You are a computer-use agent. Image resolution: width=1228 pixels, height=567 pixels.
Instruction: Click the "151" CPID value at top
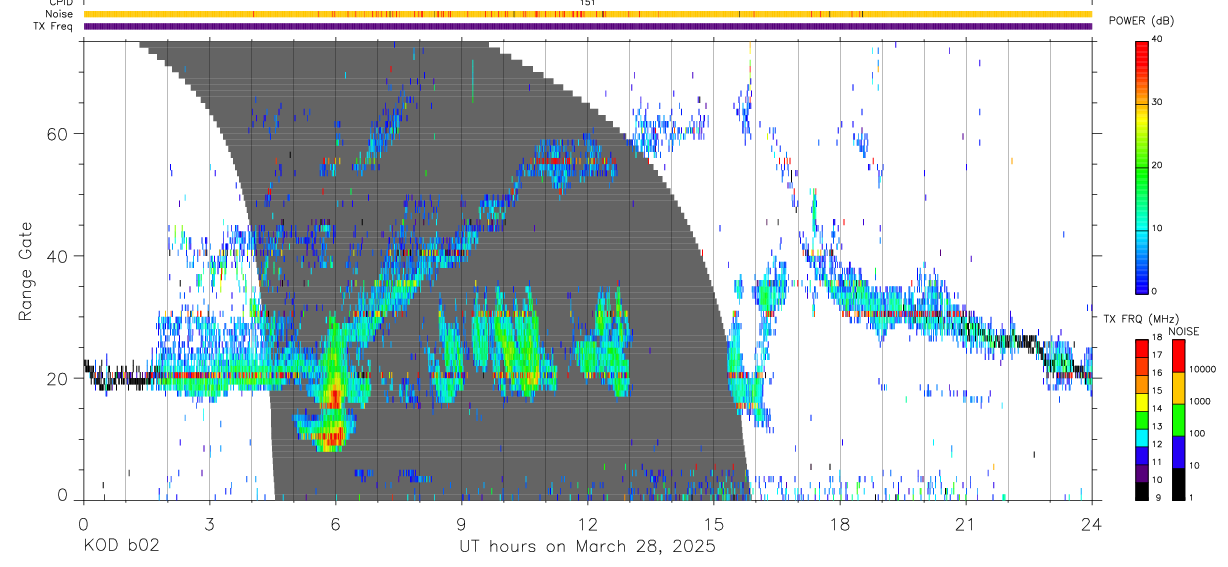coord(588,4)
